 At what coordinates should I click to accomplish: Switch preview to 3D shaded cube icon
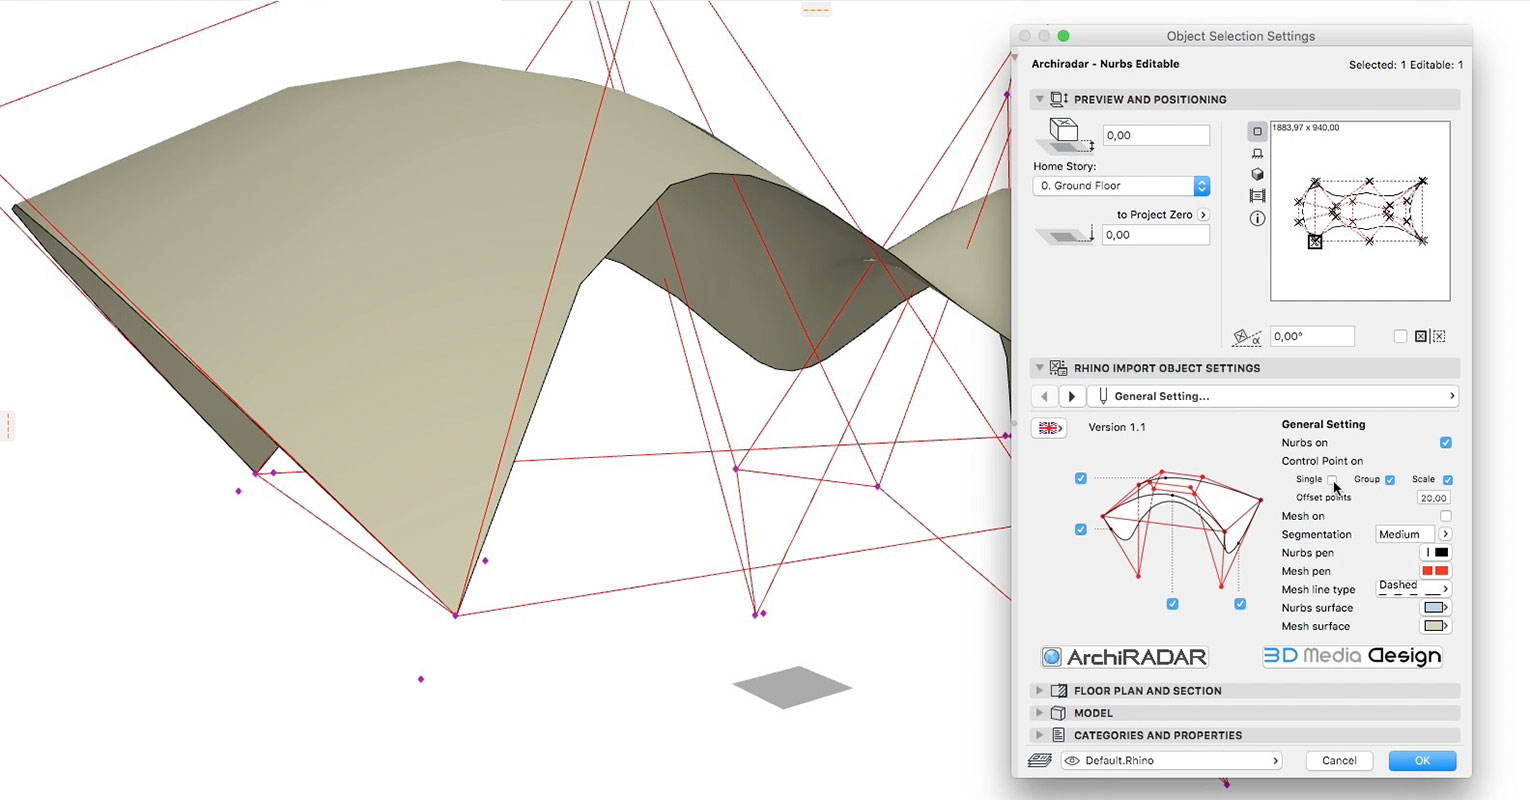[x=1258, y=174]
